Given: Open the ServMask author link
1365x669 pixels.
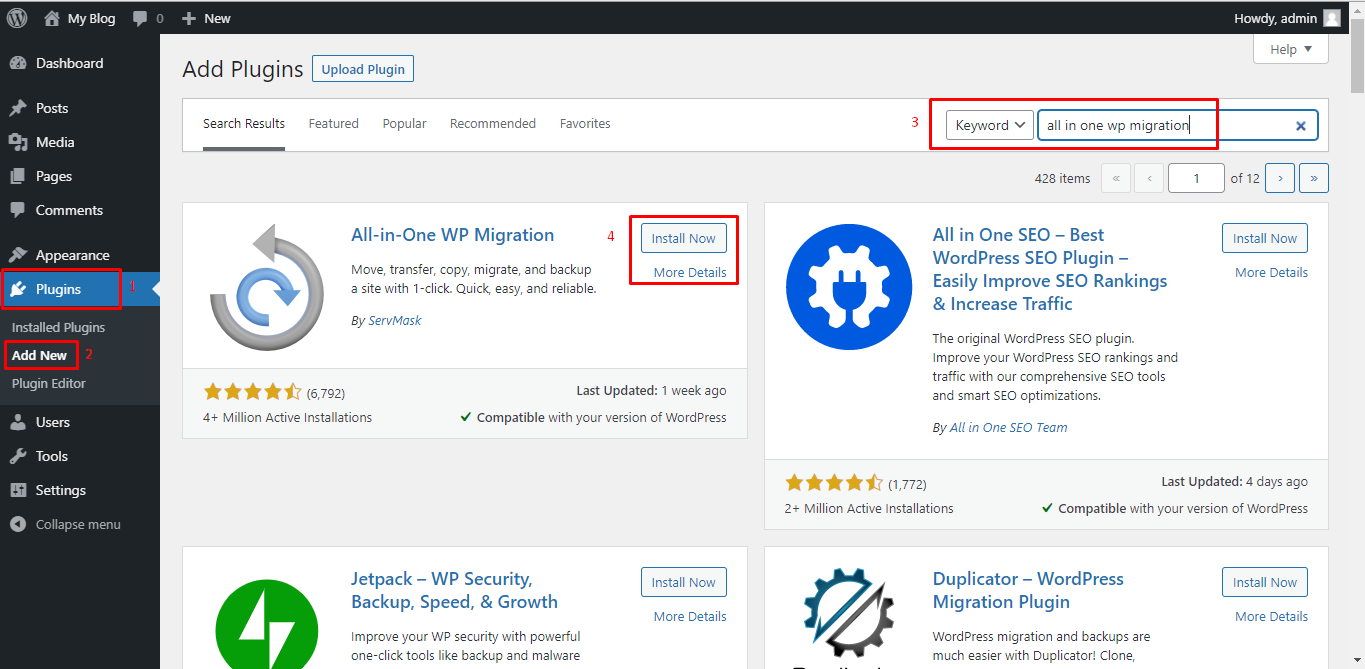Looking at the screenshot, I should [x=395, y=321].
